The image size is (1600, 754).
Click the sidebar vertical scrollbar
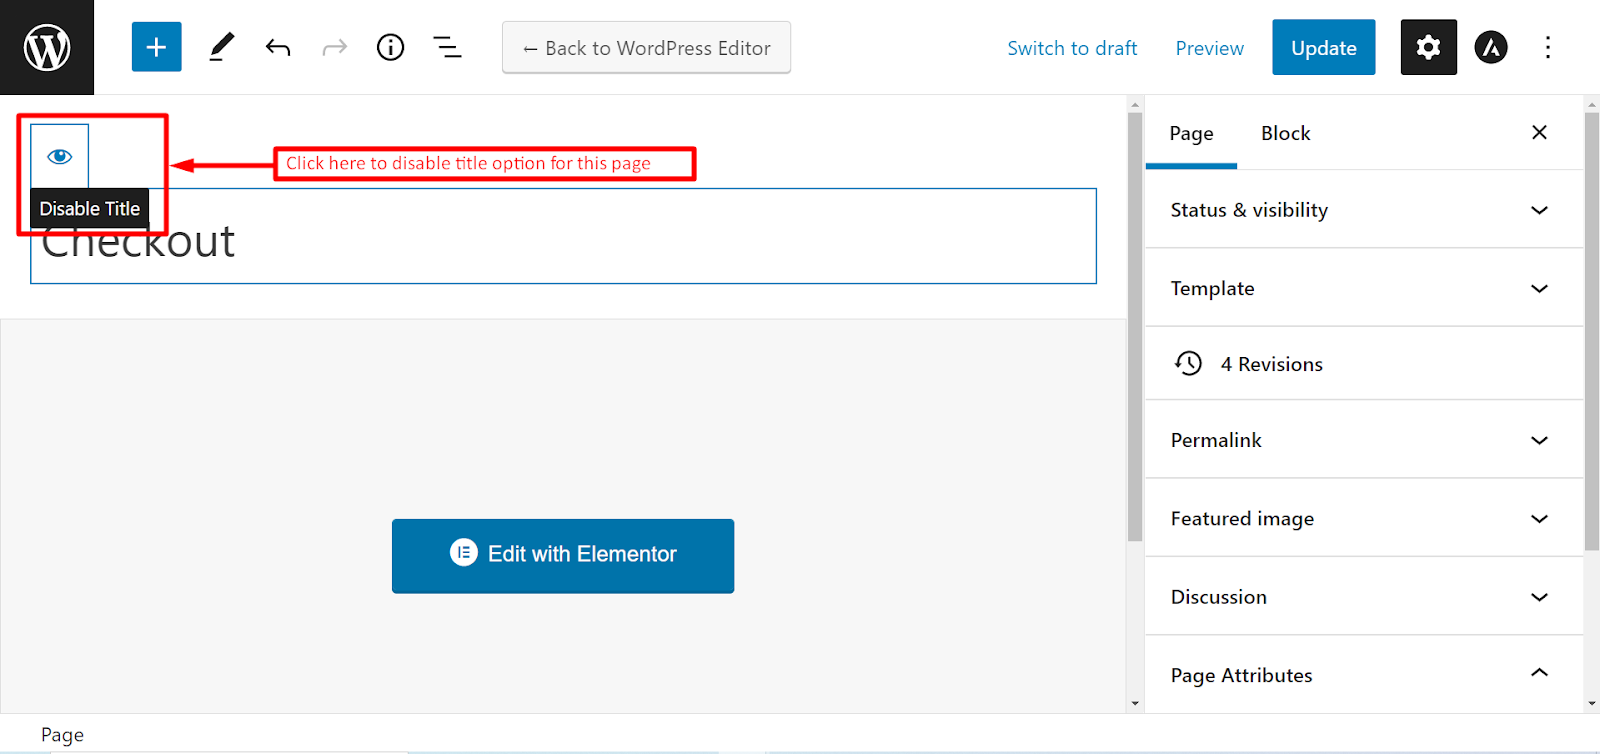click(x=1592, y=331)
